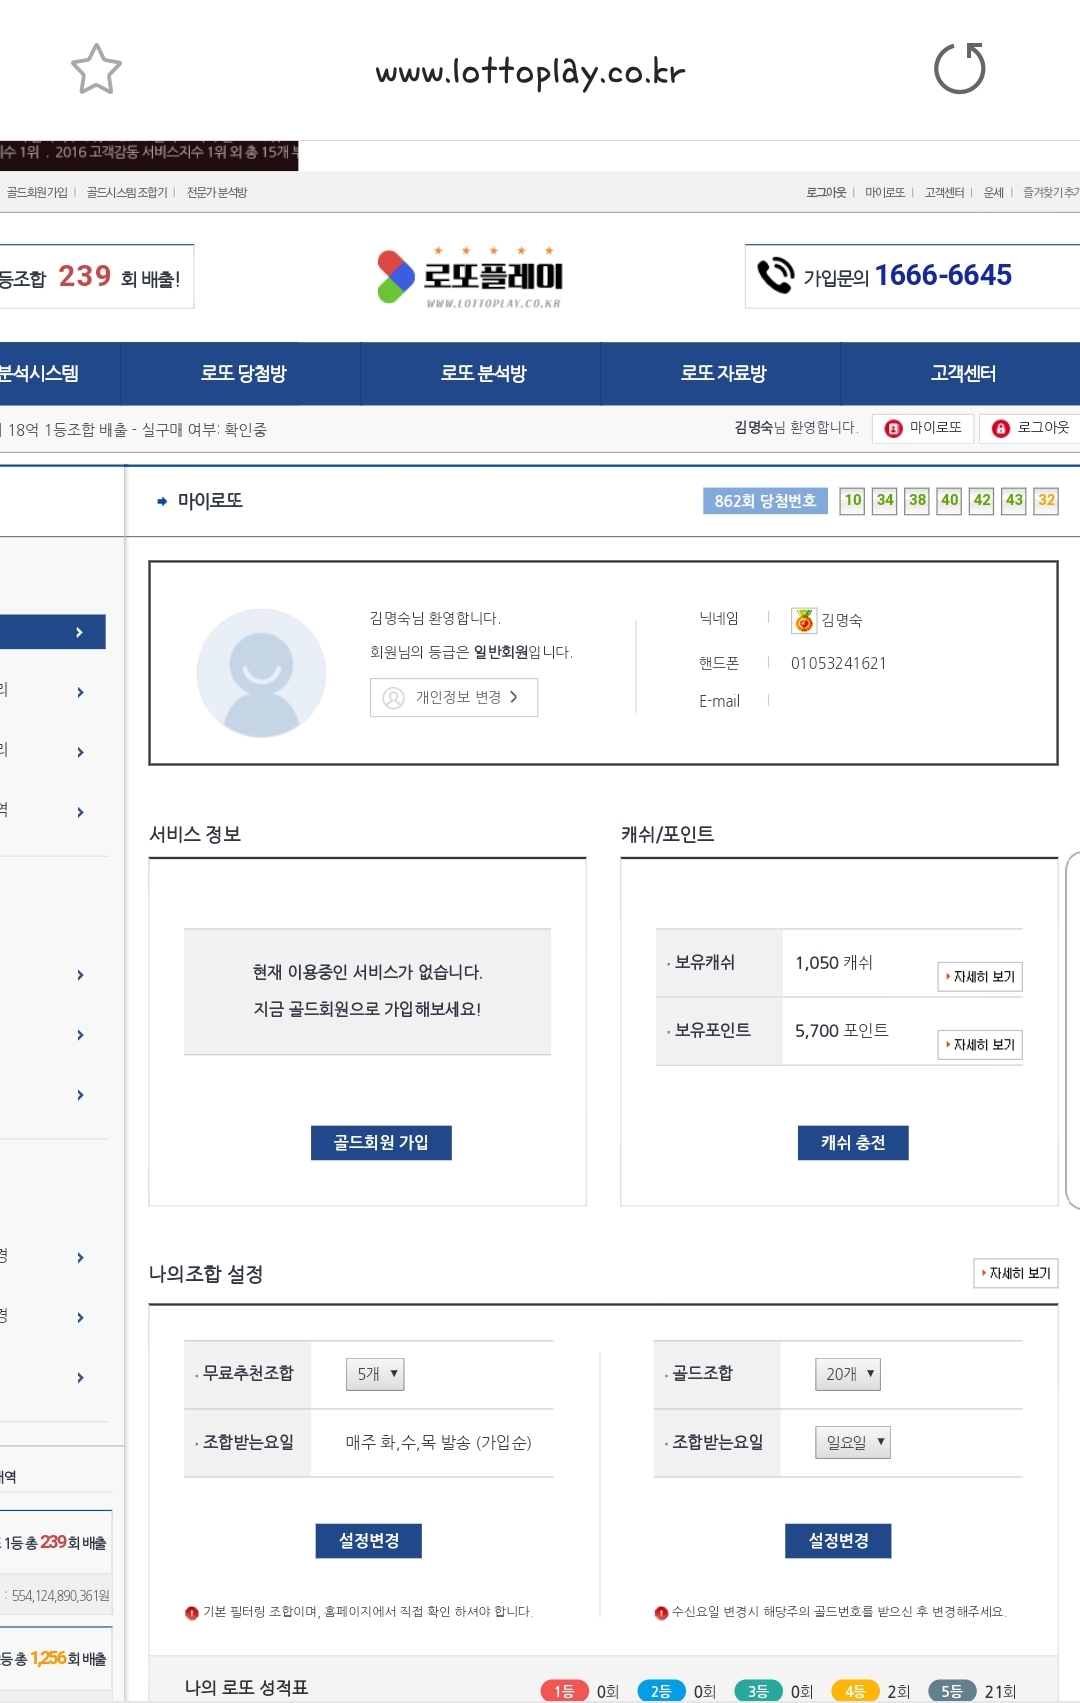Open the 로또 분석방 menu

[483, 373]
